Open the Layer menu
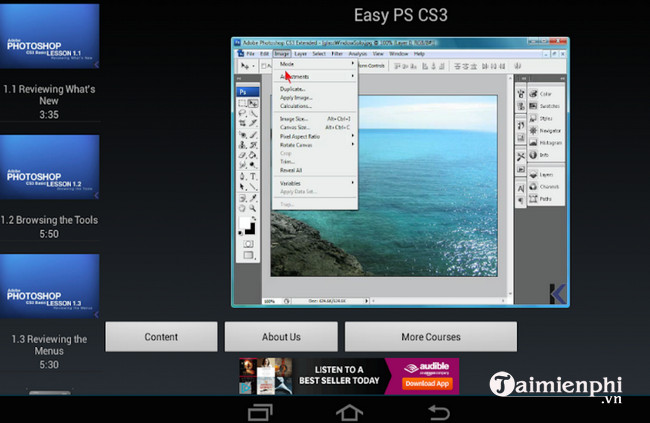Image resolution: width=650 pixels, height=423 pixels. click(300, 54)
